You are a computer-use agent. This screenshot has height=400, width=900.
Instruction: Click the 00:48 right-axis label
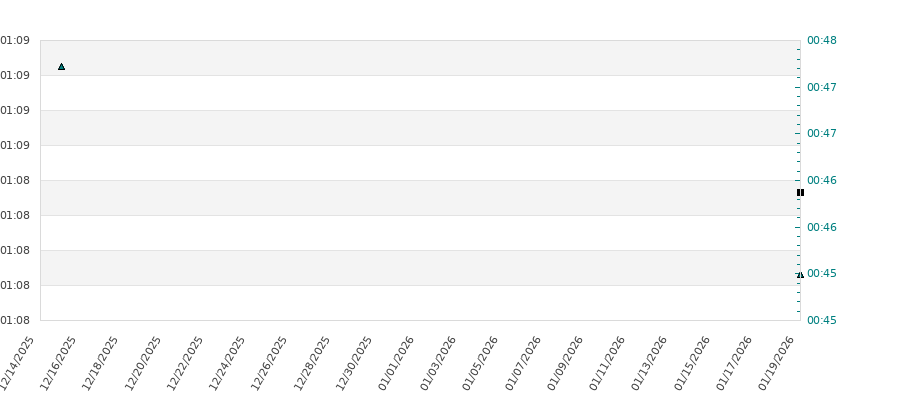click(x=821, y=41)
